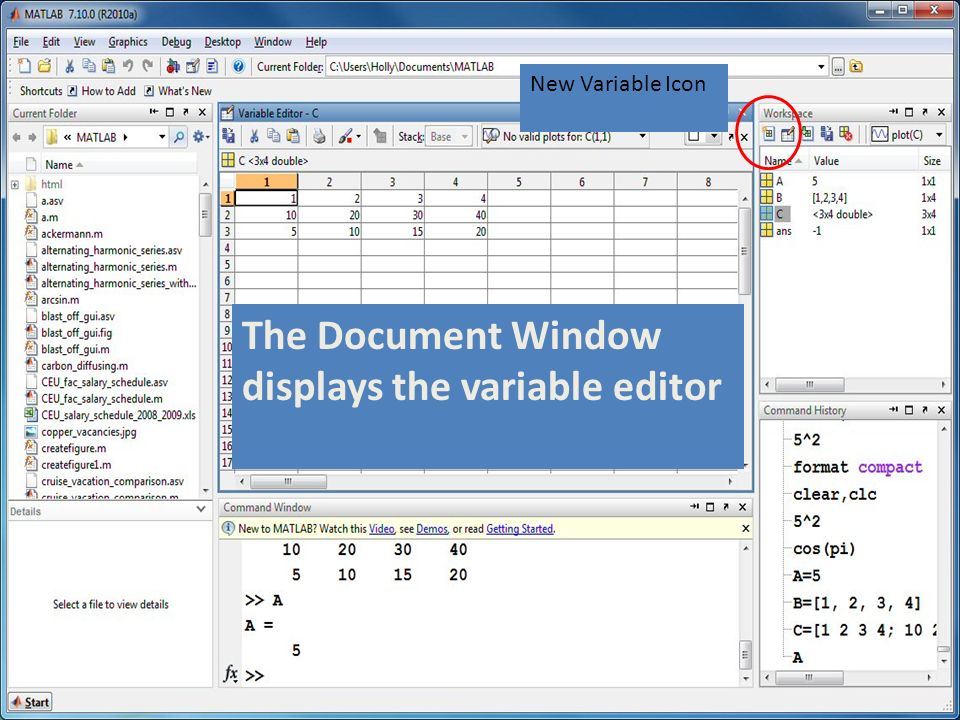Go up one folder level icon
The width and height of the screenshot is (960, 720).
(x=856, y=67)
